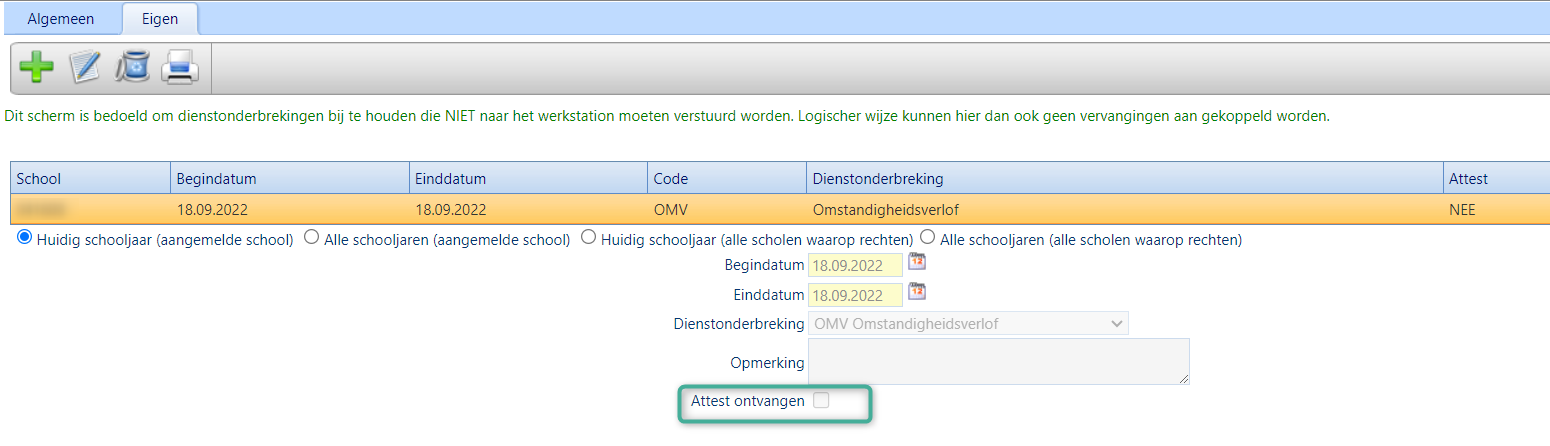Click the Begindatum date field

pyautogui.click(x=855, y=265)
